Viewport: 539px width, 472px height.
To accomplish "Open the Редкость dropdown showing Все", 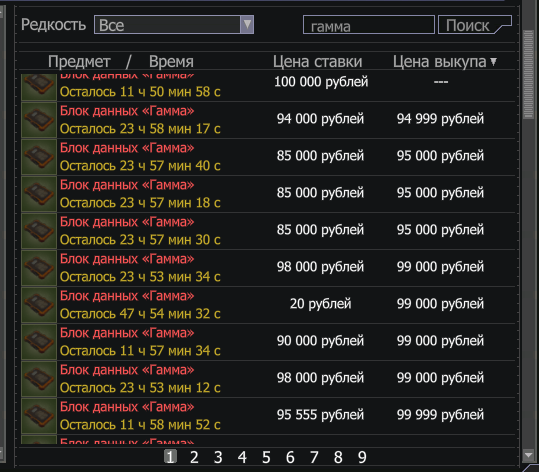I will [x=174, y=24].
